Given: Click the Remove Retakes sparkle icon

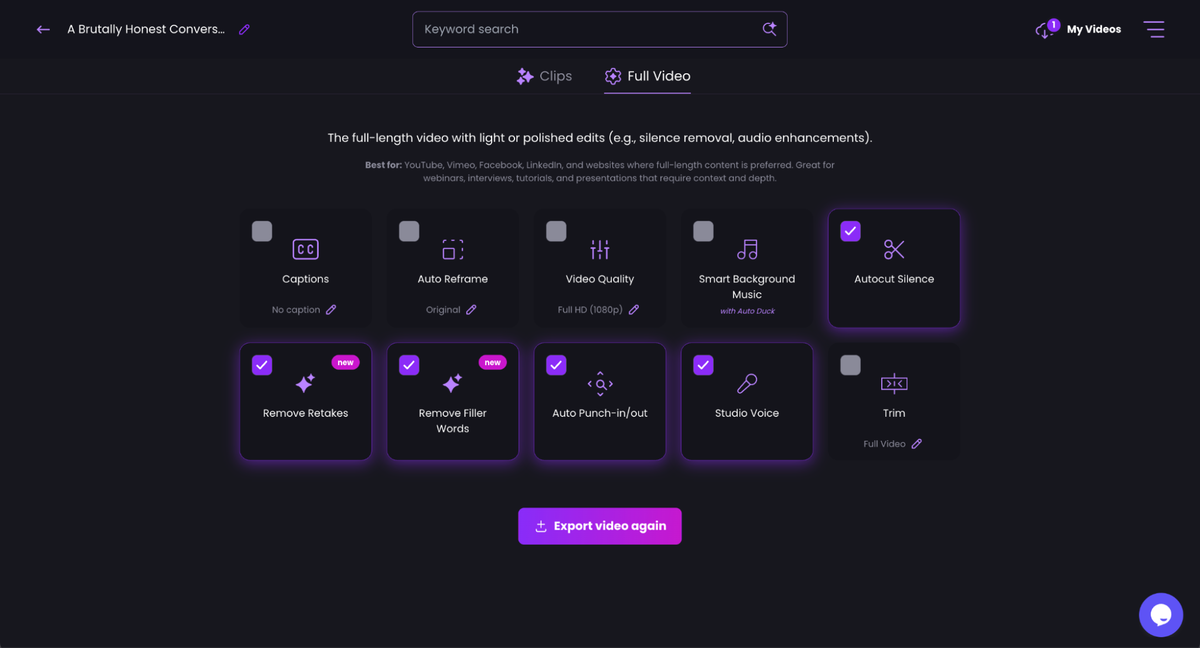Looking at the screenshot, I should [x=305, y=382].
